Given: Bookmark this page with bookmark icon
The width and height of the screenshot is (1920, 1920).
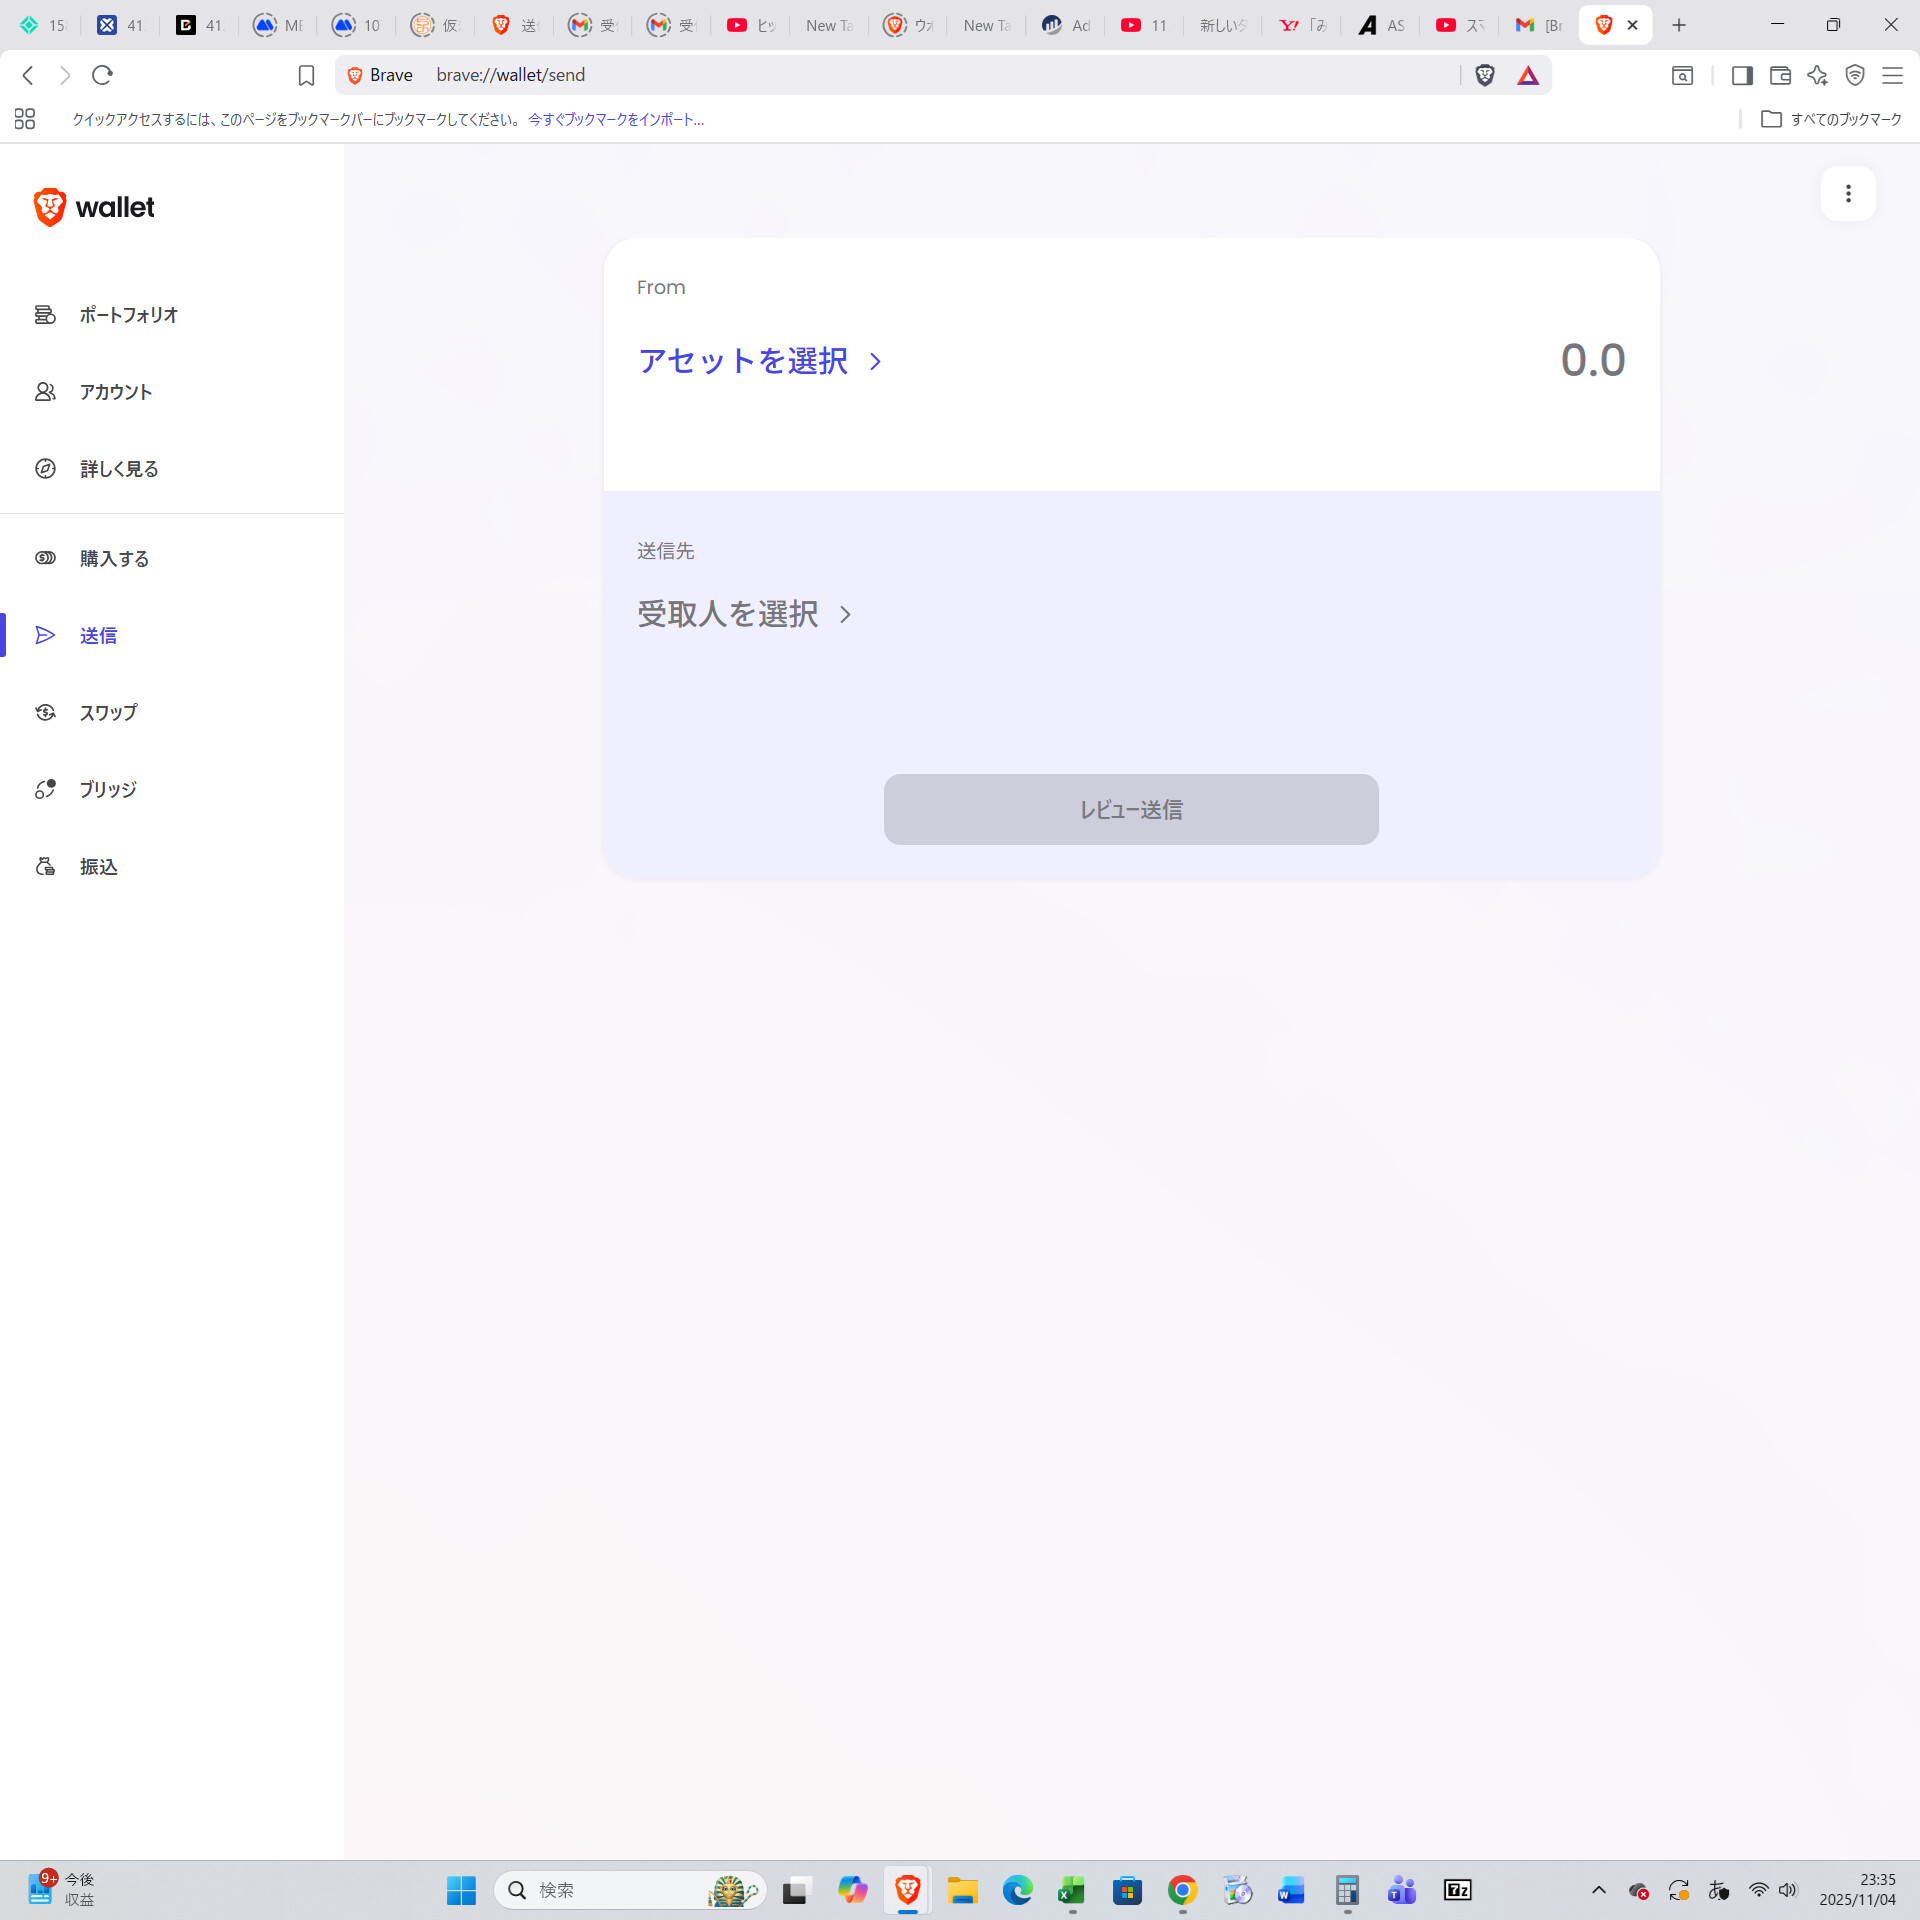Looking at the screenshot, I should point(306,75).
